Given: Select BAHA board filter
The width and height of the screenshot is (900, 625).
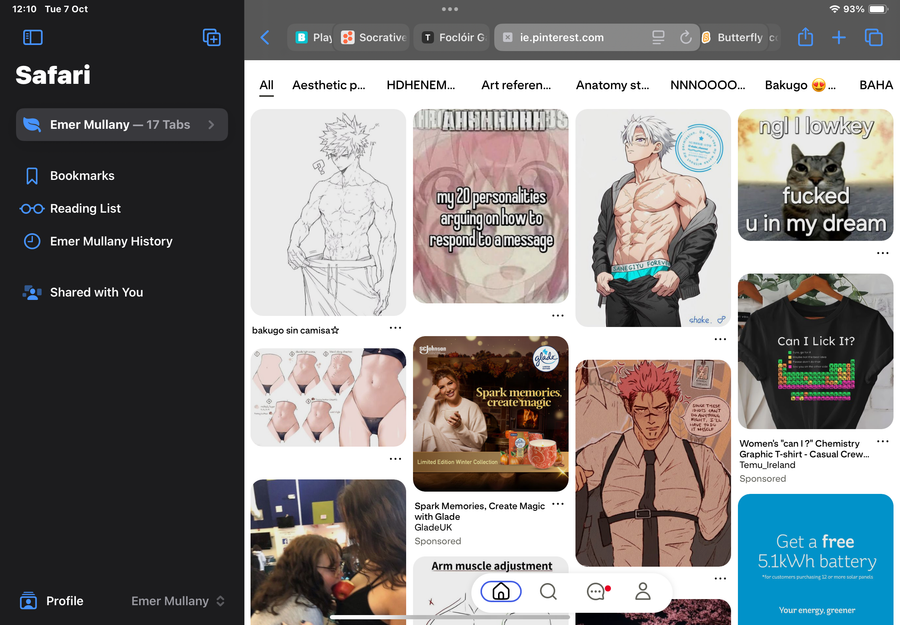Looking at the screenshot, I should 876,85.
